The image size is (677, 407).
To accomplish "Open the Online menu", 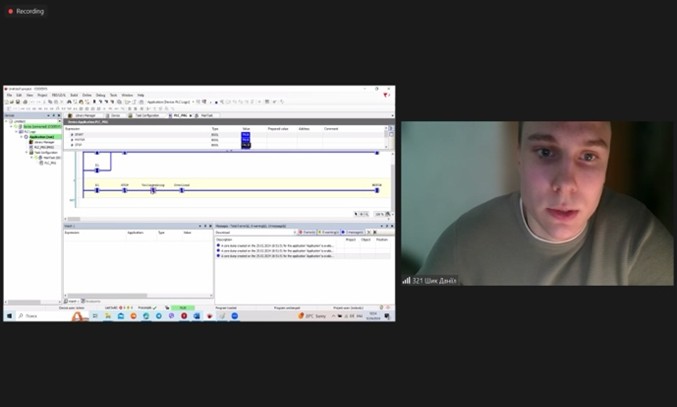I will point(86,95).
